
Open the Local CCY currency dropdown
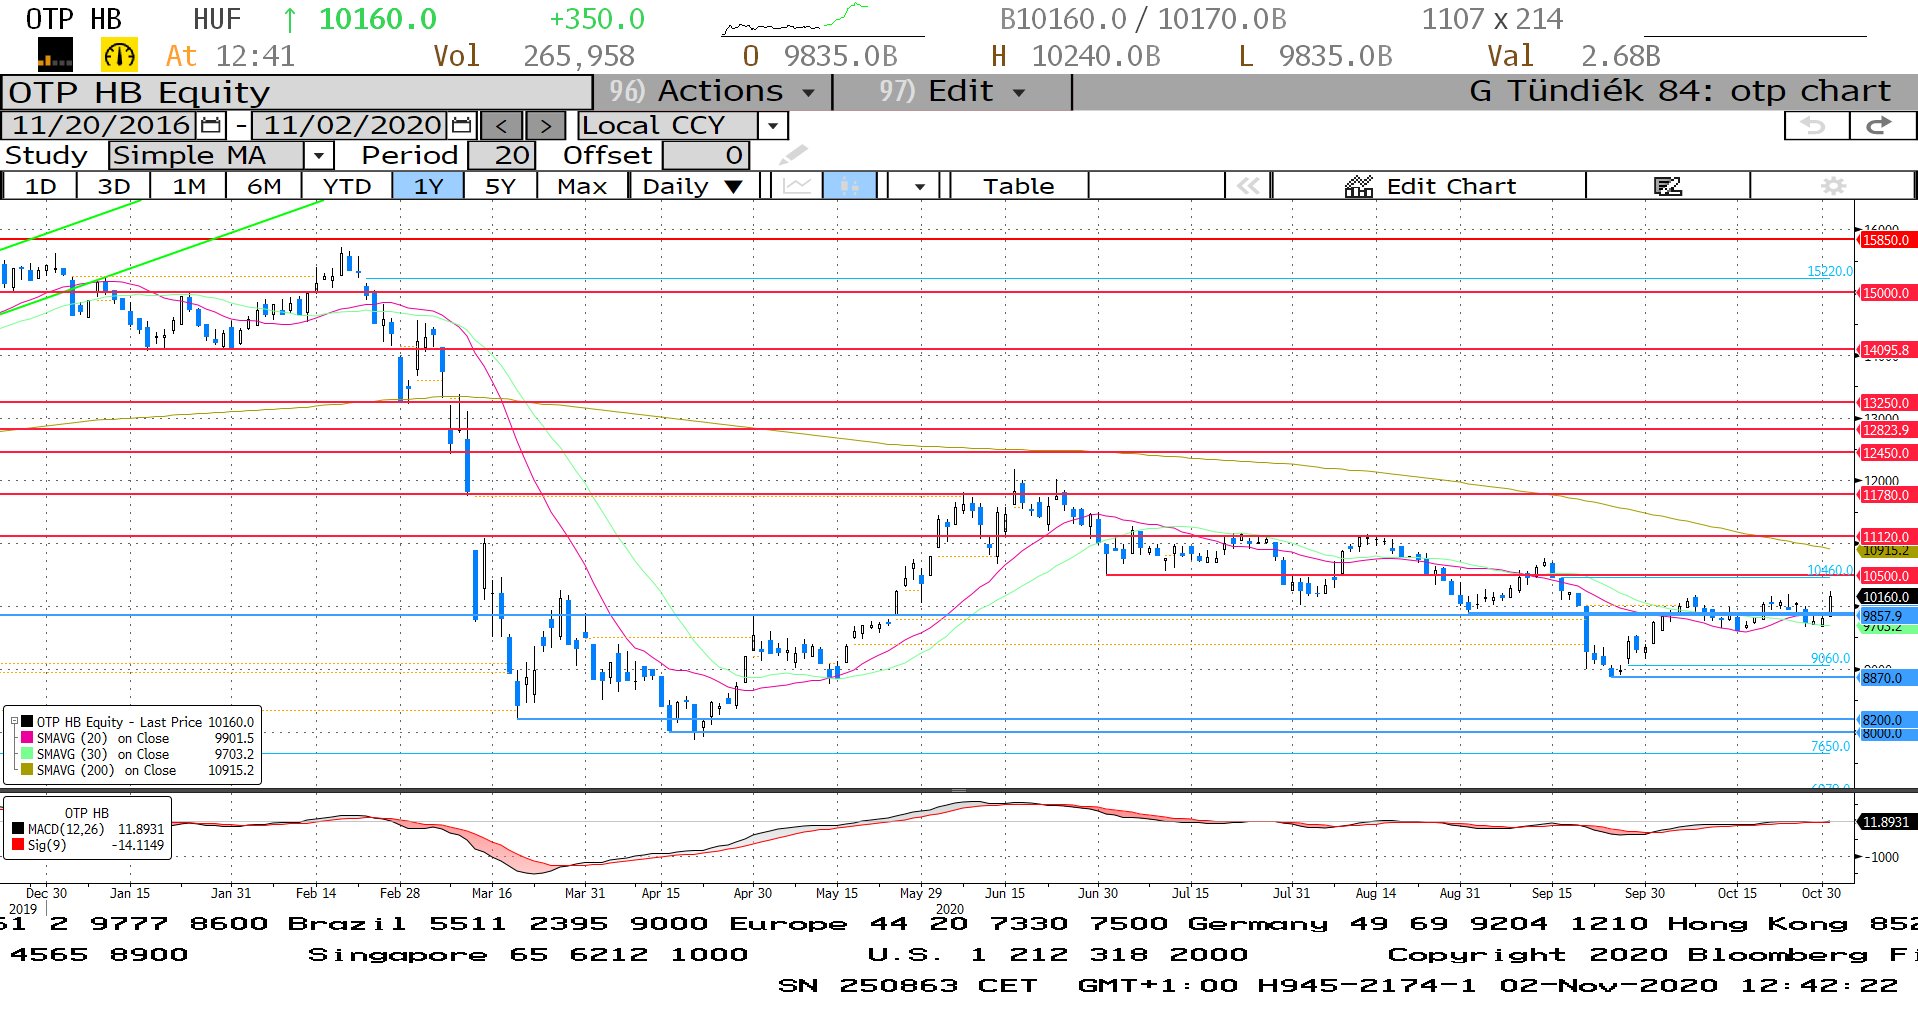[773, 125]
